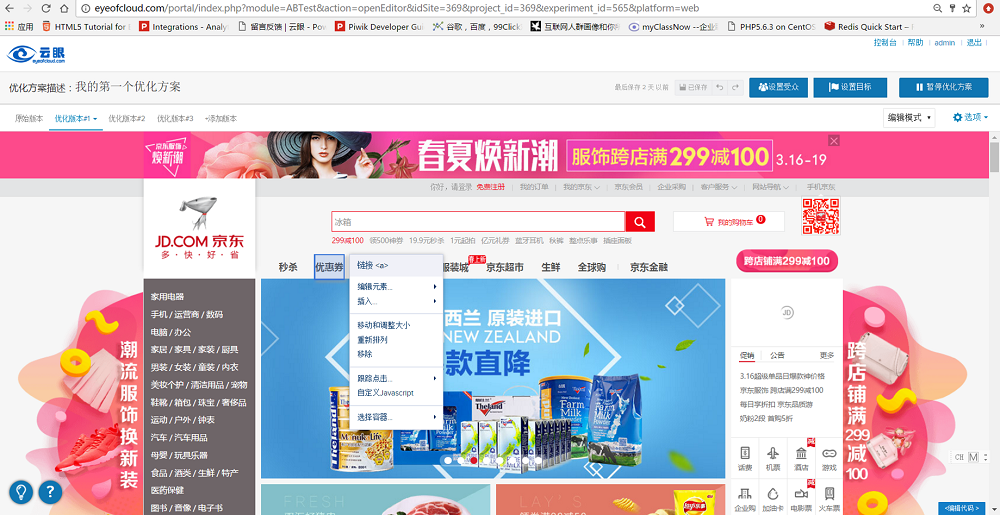
Task: Click the 控制台 link
Action: [885, 43]
